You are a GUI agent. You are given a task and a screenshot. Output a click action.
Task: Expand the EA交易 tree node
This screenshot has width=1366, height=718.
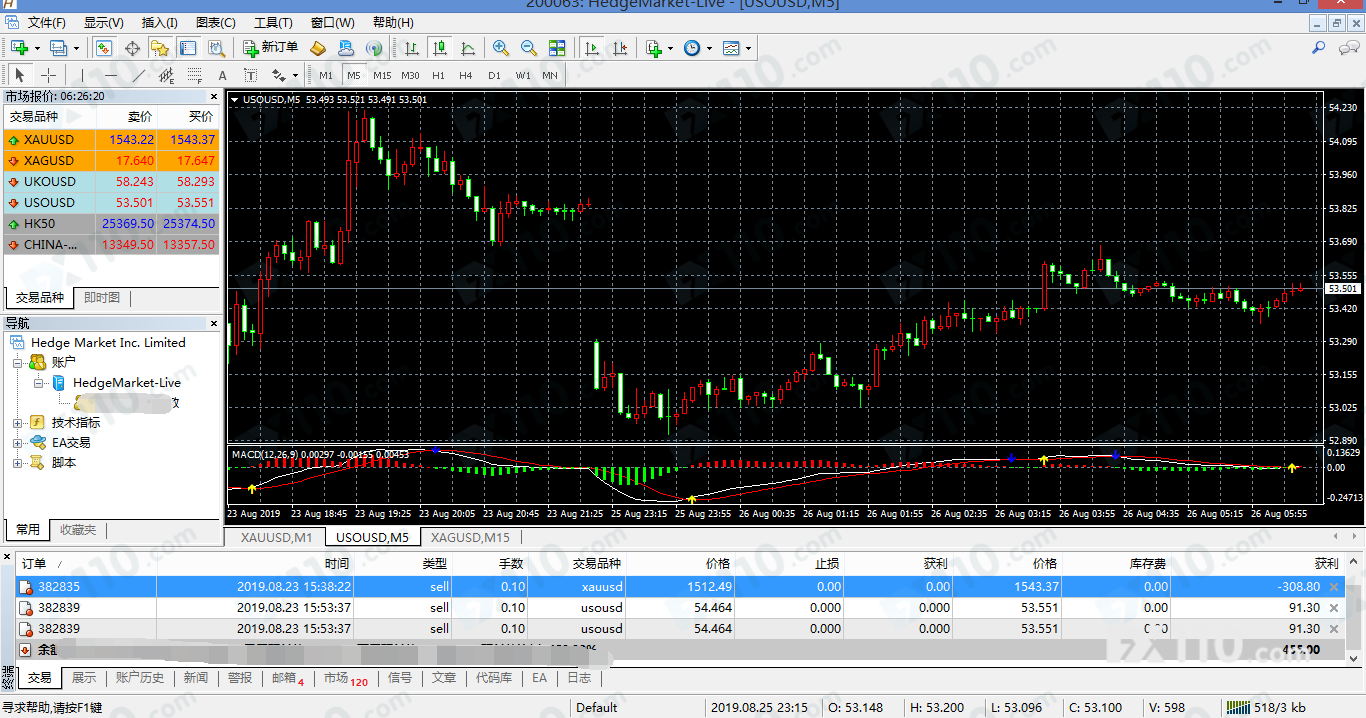(x=18, y=443)
